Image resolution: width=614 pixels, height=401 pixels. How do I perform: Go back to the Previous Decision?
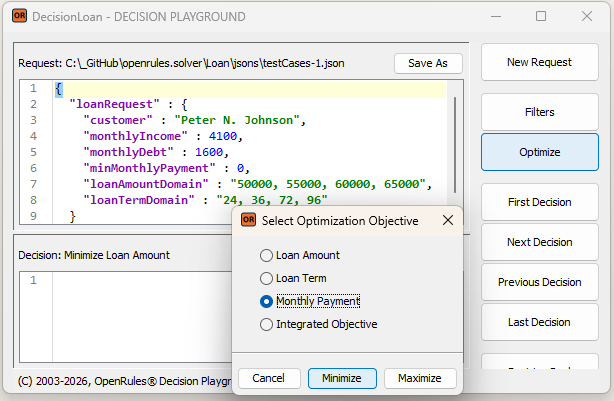pyautogui.click(x=539, y=282)
